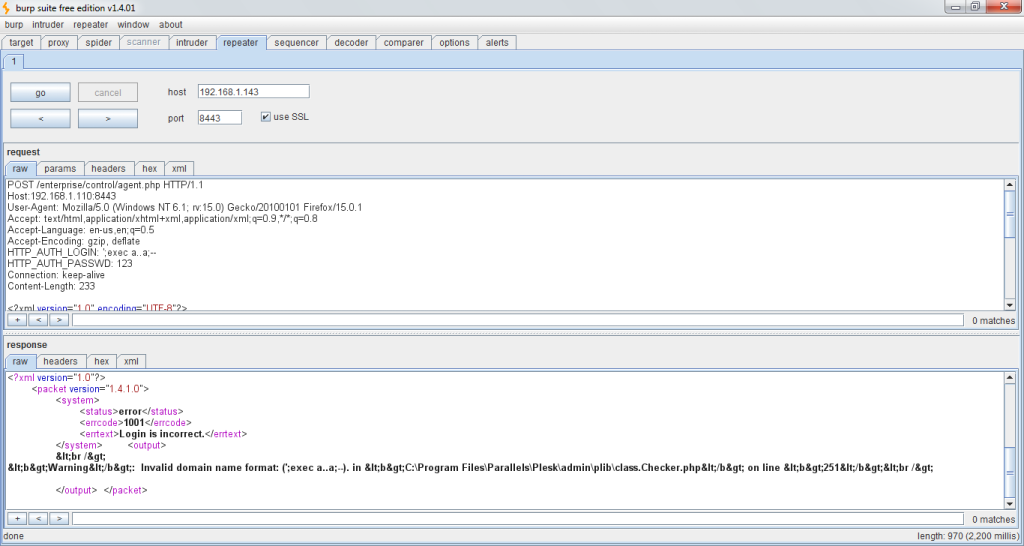Click response search next match button
The height and width of the screenshot is (546, 1024).
(59, 519)
